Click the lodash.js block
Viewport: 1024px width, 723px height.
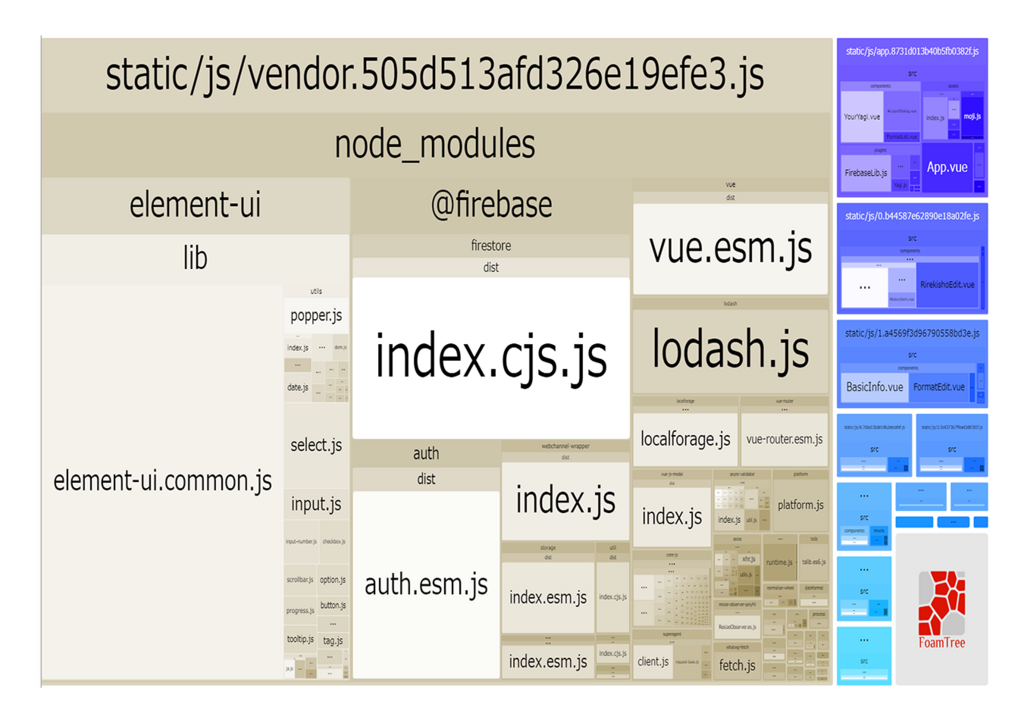coord(730,350)
